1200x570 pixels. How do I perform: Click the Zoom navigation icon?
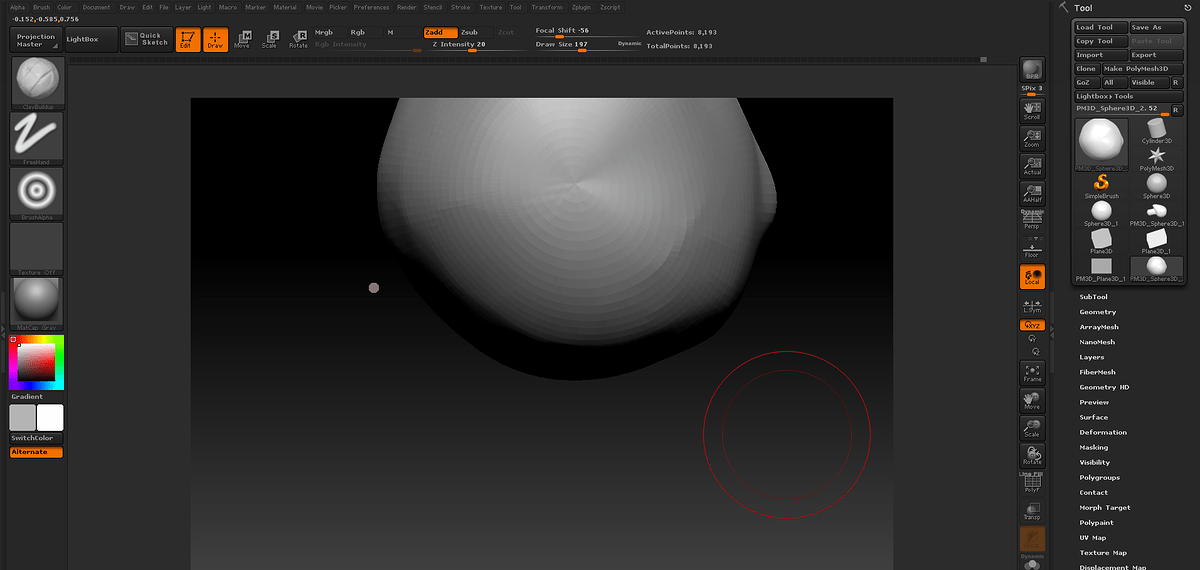[1032, 138]
